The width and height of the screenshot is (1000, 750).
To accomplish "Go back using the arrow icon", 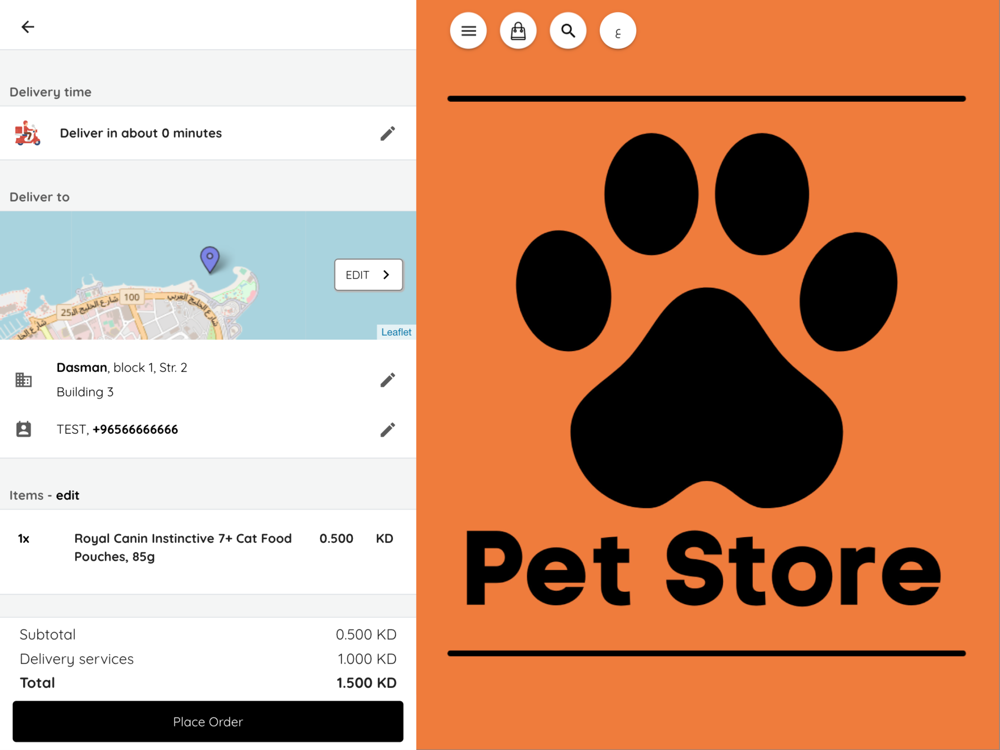I will (27, 27).
